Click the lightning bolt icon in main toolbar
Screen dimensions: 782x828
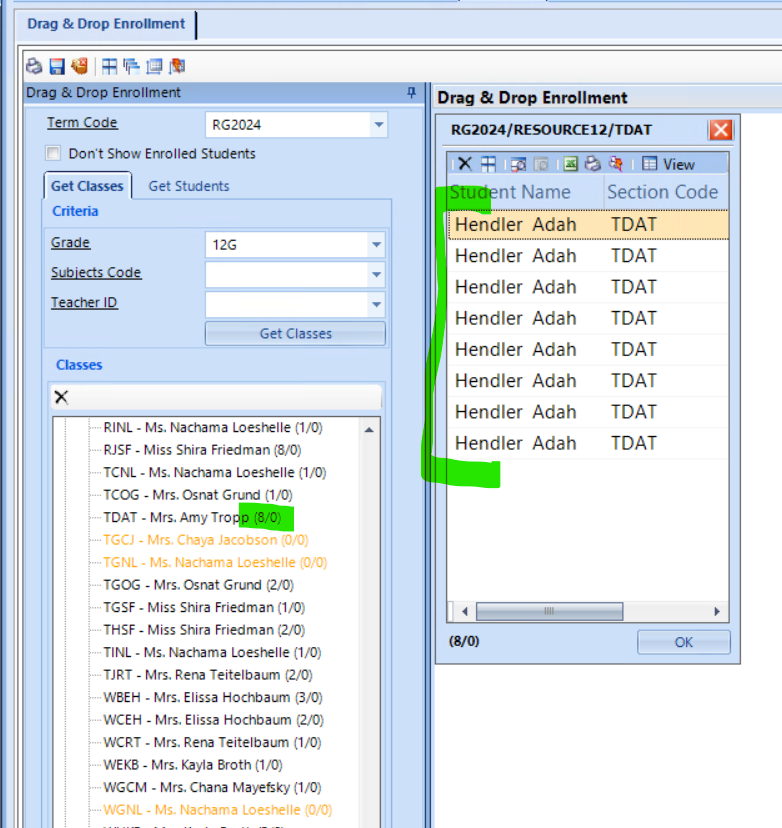(177, 66)
